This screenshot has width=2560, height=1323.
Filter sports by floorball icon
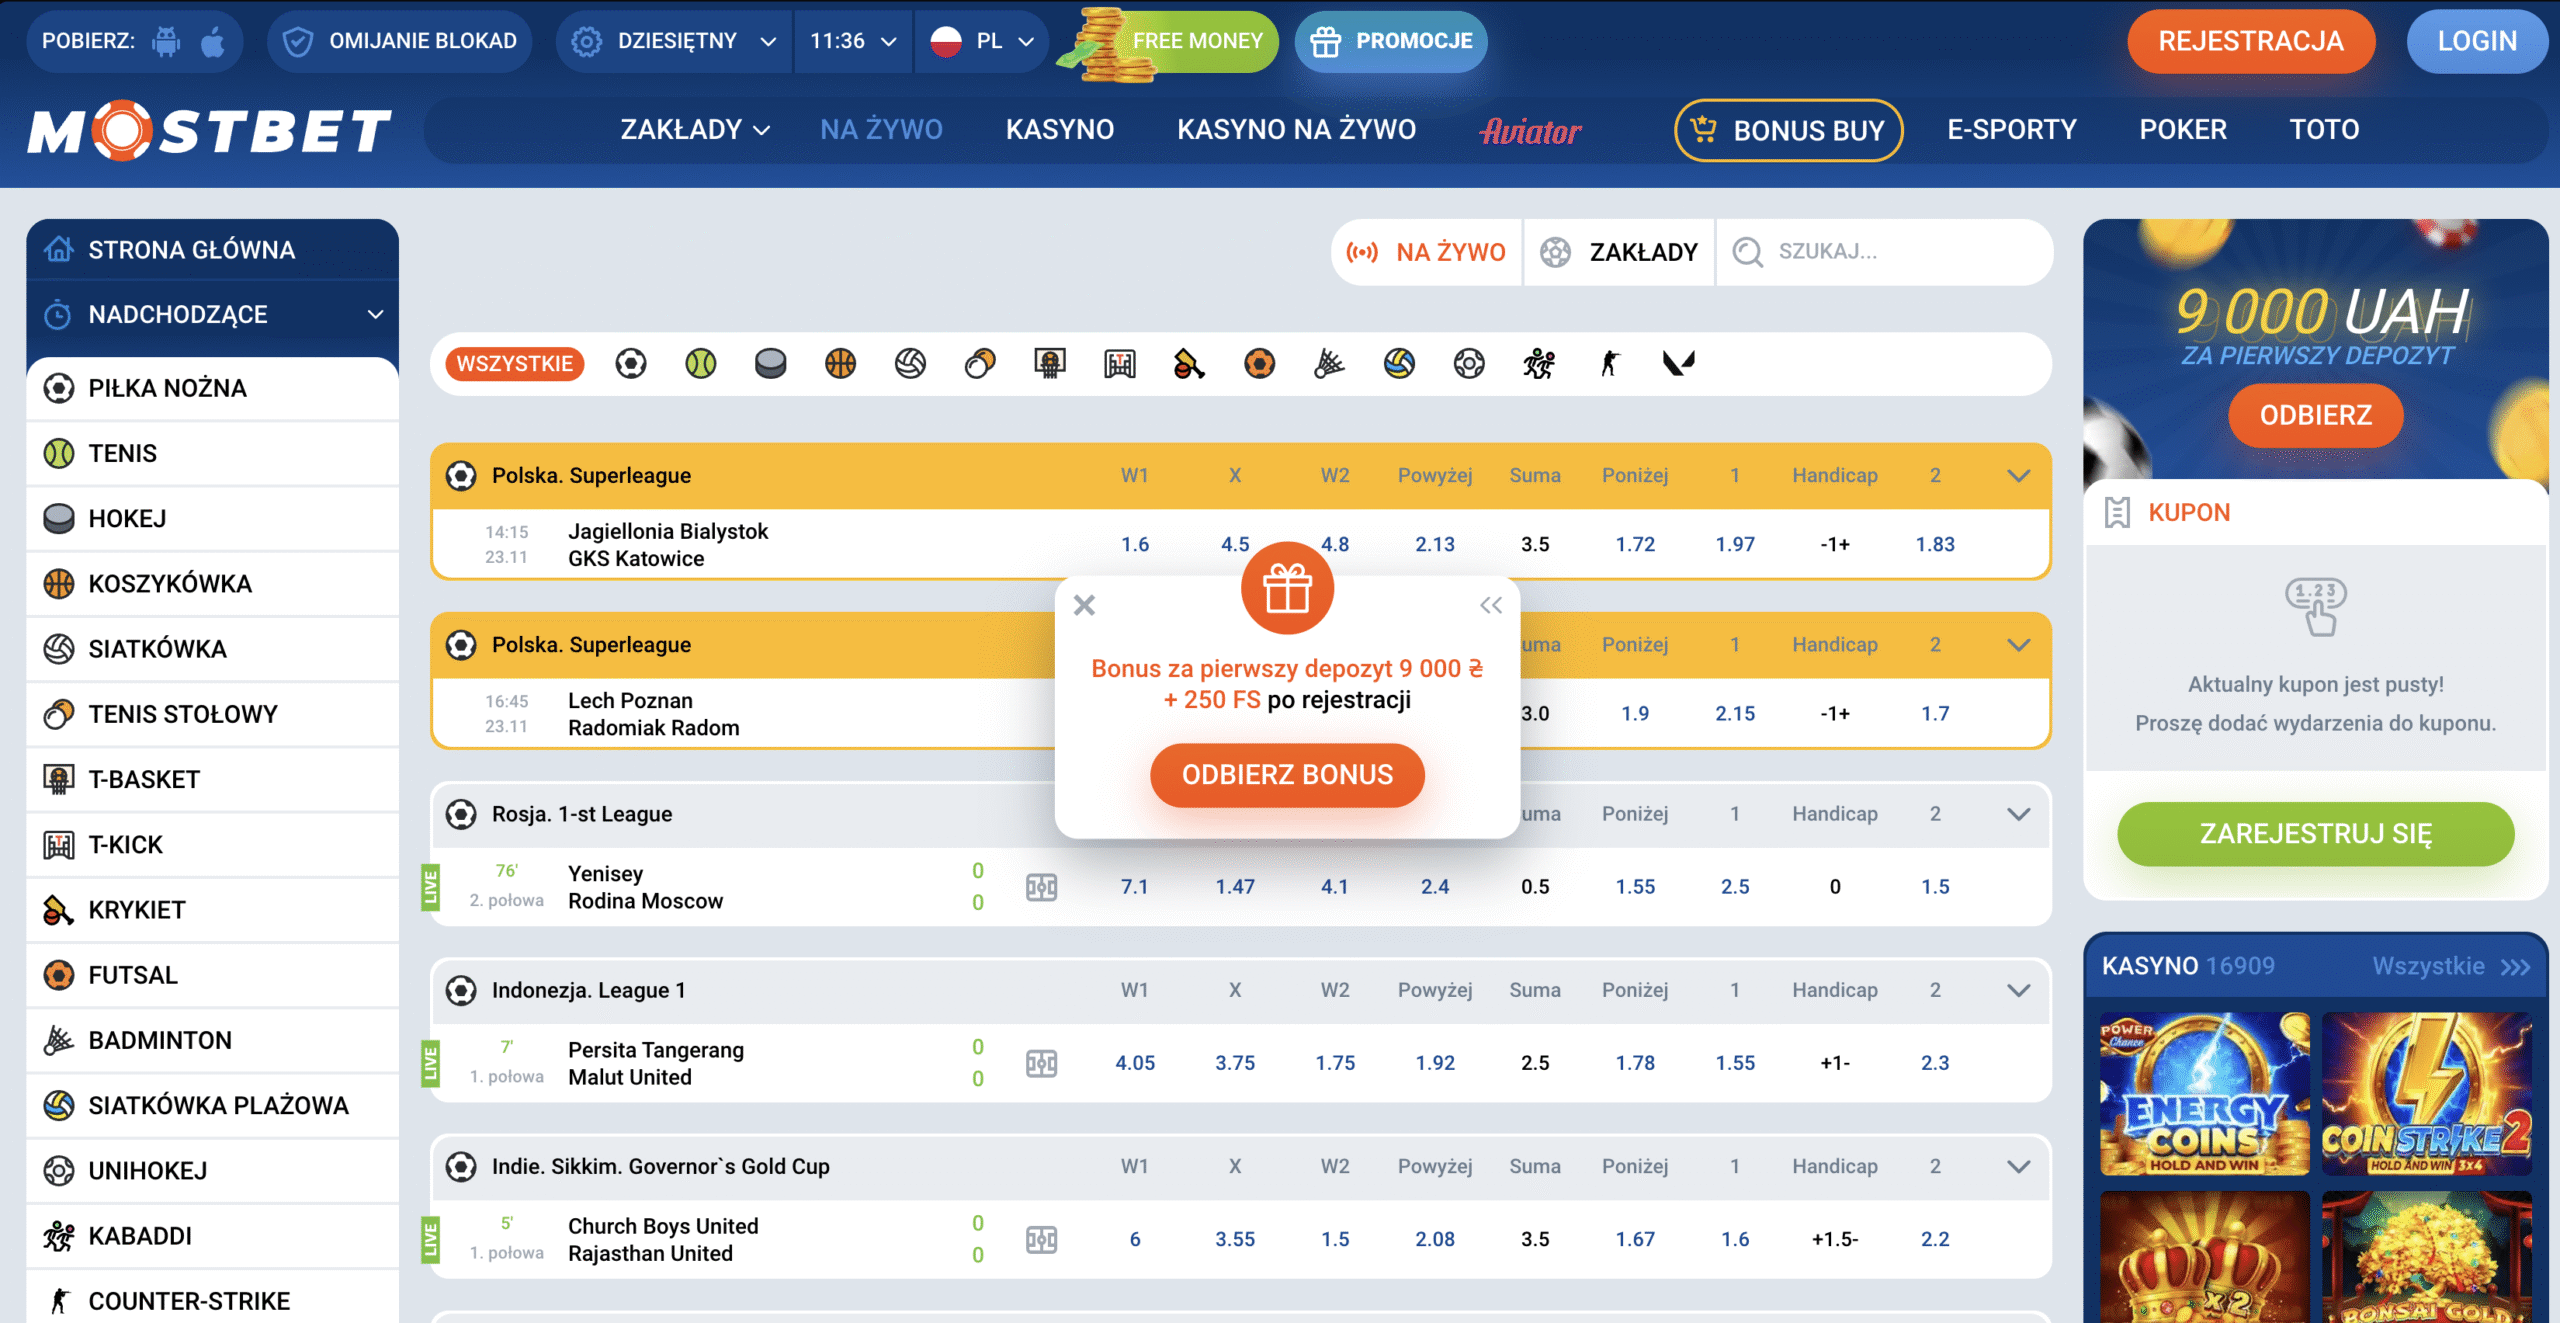point(1469,363)
